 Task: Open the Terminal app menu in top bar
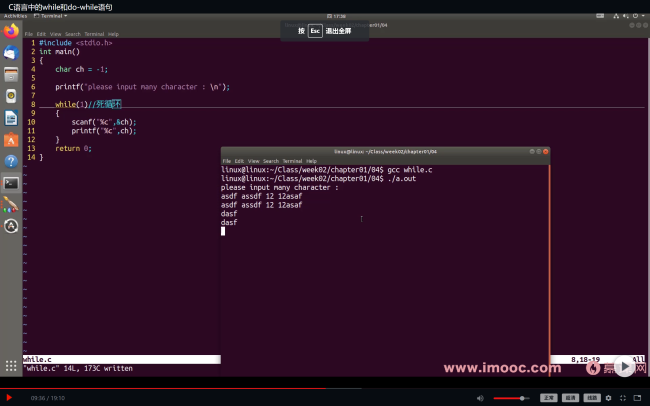(x=51, y=16)
